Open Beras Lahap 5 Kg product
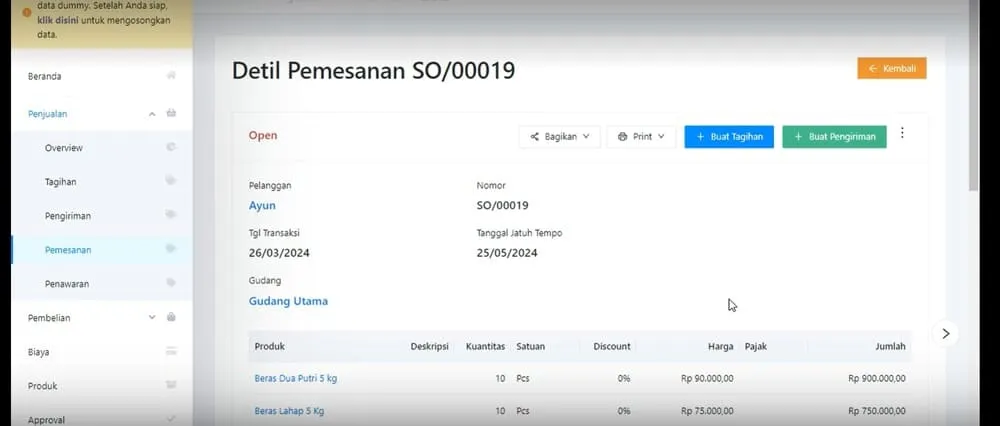The image size is (1000, 426). point(289,411)
